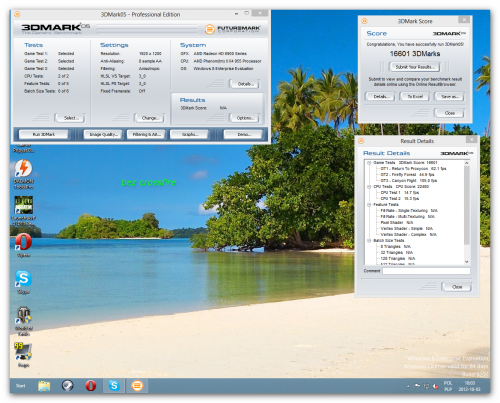Click Details button in 3DMark Score window

pyautogui.click(x=380, y=96)
